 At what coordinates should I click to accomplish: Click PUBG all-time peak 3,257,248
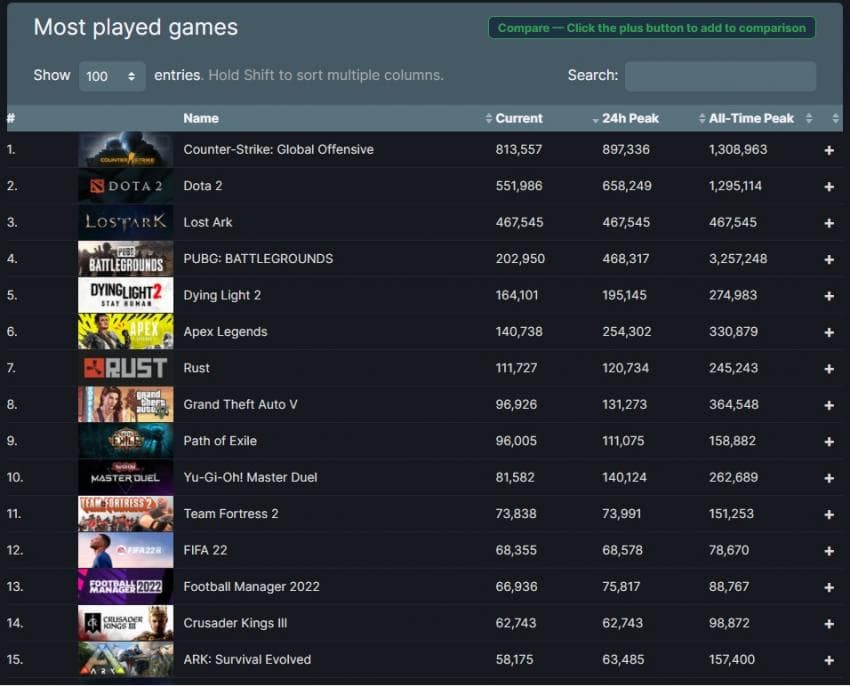[x=738, y=259]
